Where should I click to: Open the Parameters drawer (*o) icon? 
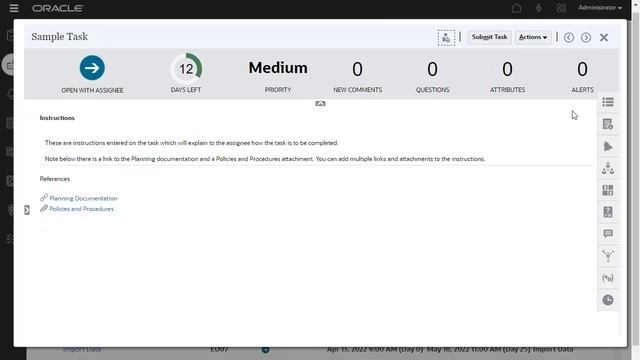(608, 278)
